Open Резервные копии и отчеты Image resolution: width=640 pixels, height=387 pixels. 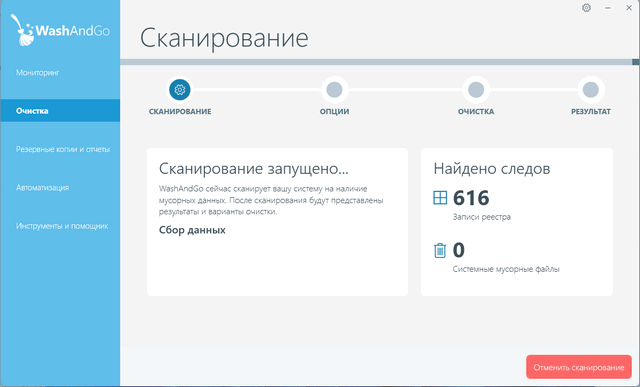[63, 149]
